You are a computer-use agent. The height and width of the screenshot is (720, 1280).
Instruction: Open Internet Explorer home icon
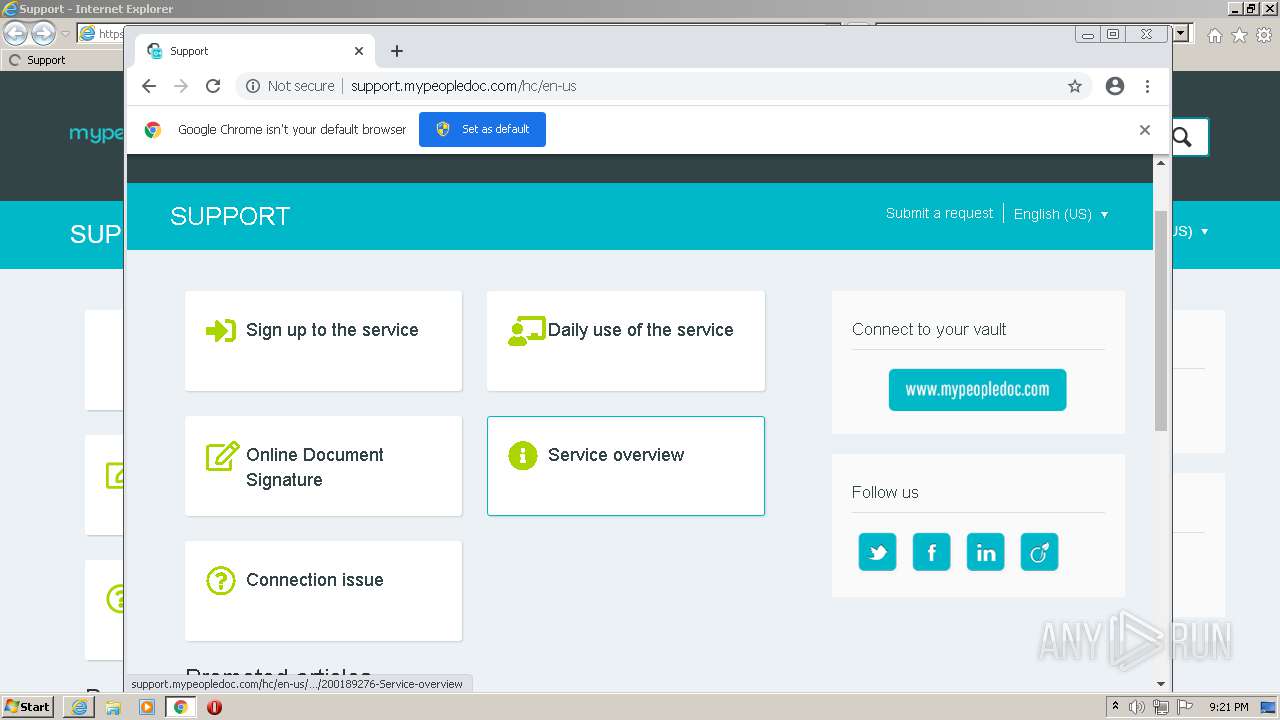point(1214,35)
